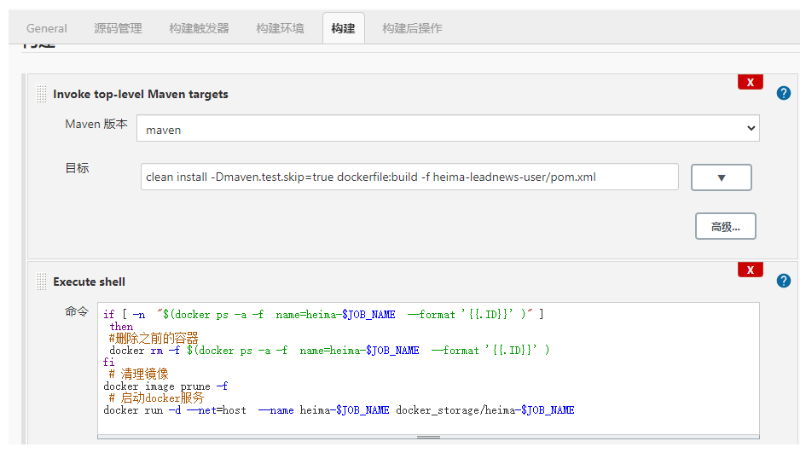Screen dimensions: 811x455
Task: Expand the 目标 field with arrow button
Action: tap(721, 177)
